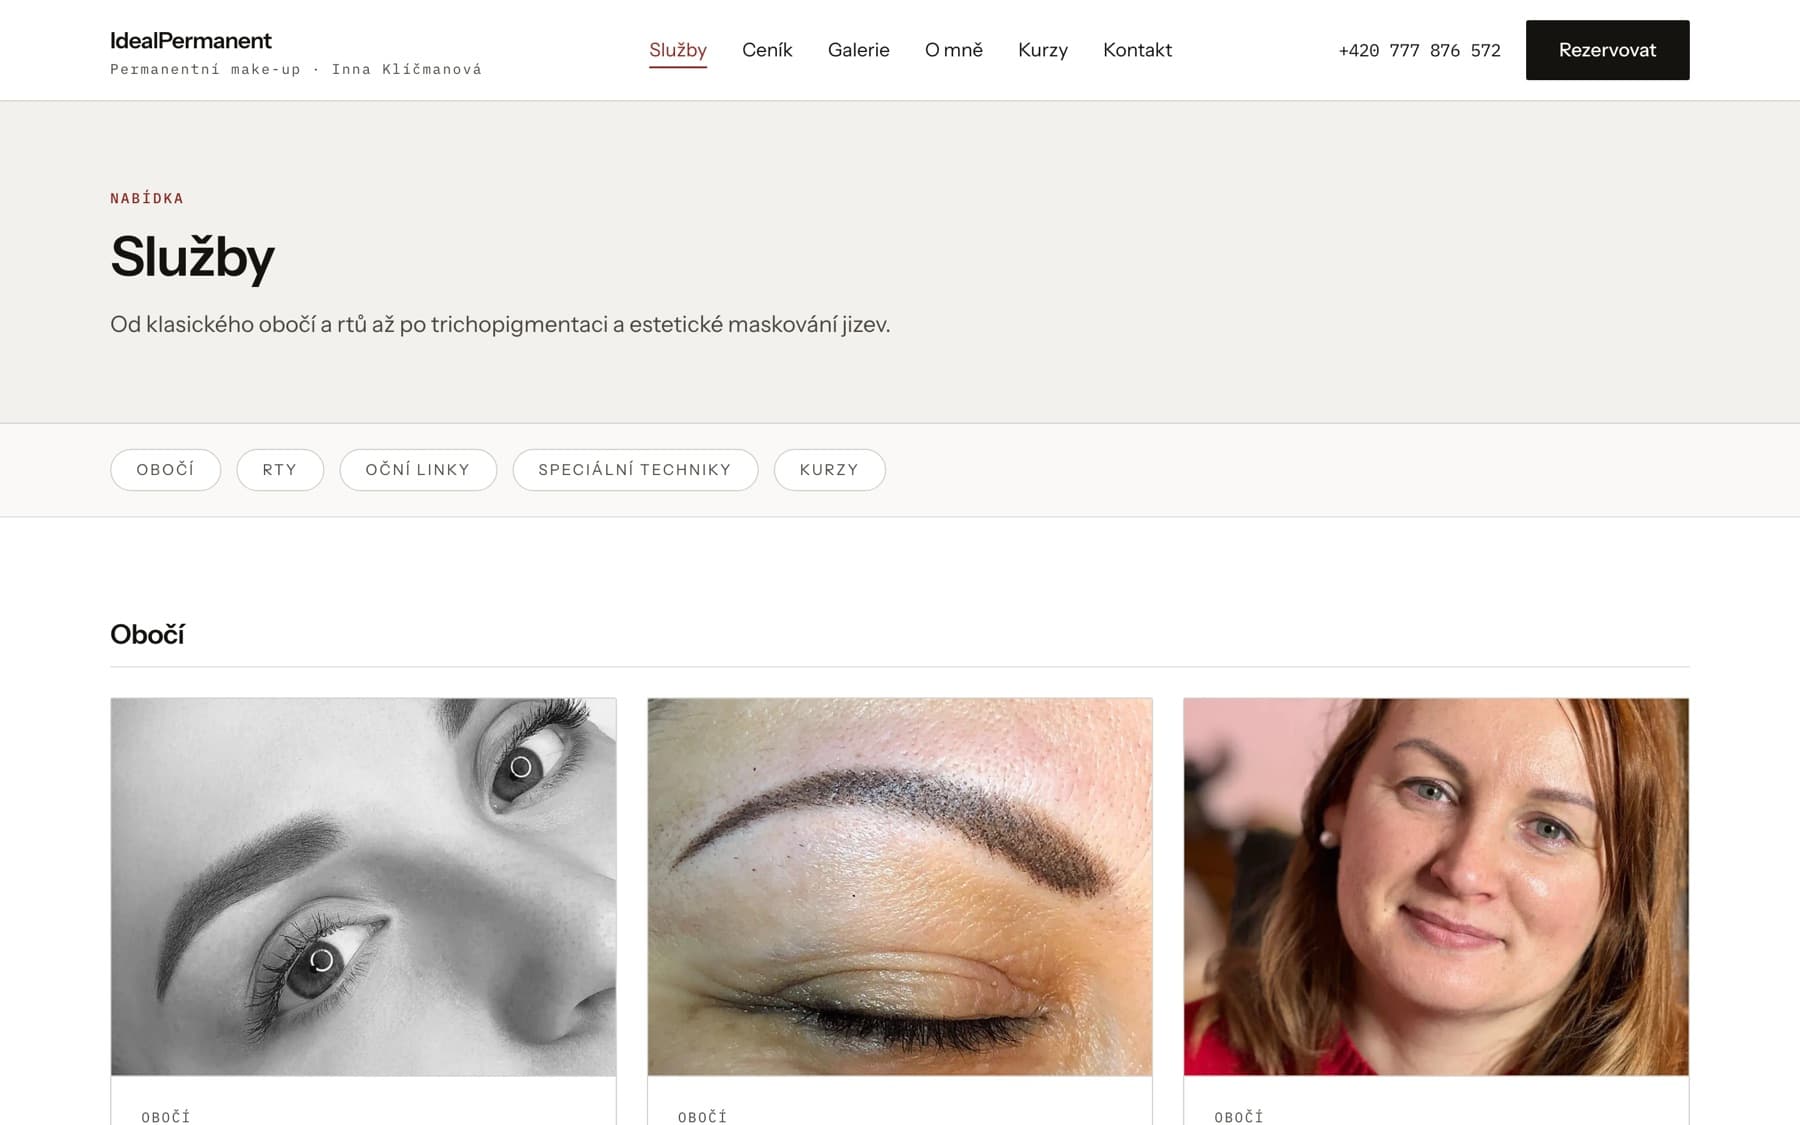1800x1125 pixels.
Task: Select the OČNÍ LINKY filter pill
Action: [418, 470]
